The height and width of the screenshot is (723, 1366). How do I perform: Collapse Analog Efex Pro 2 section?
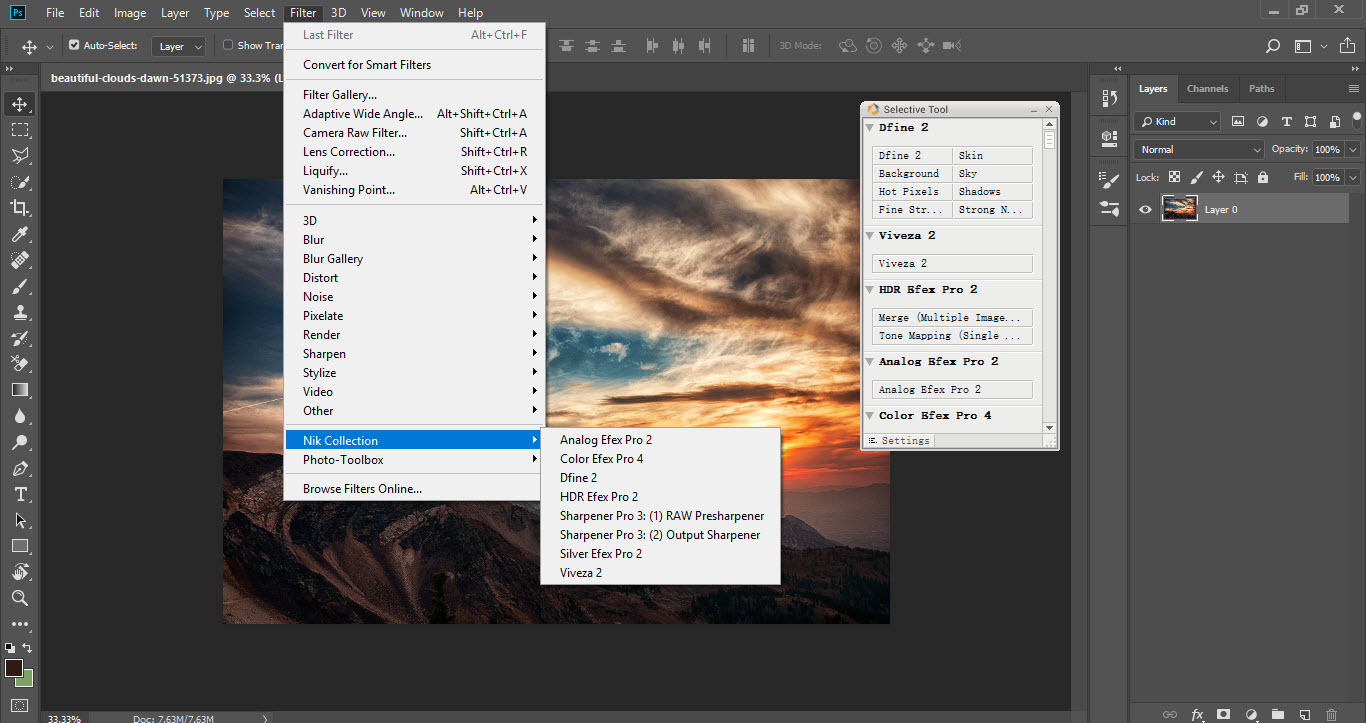(869, 362)
